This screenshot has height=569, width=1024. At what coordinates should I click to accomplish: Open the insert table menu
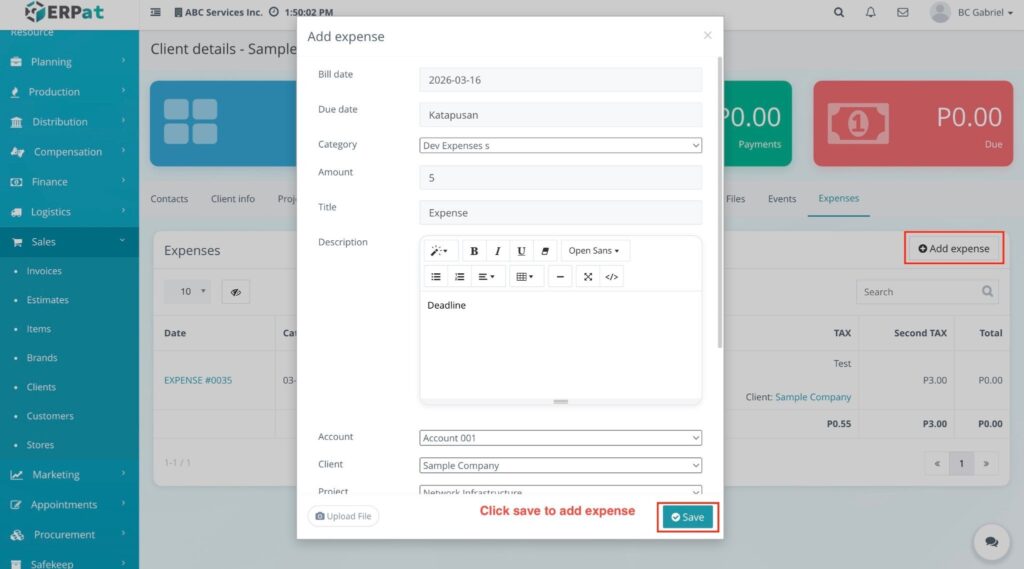pos(525,277)
